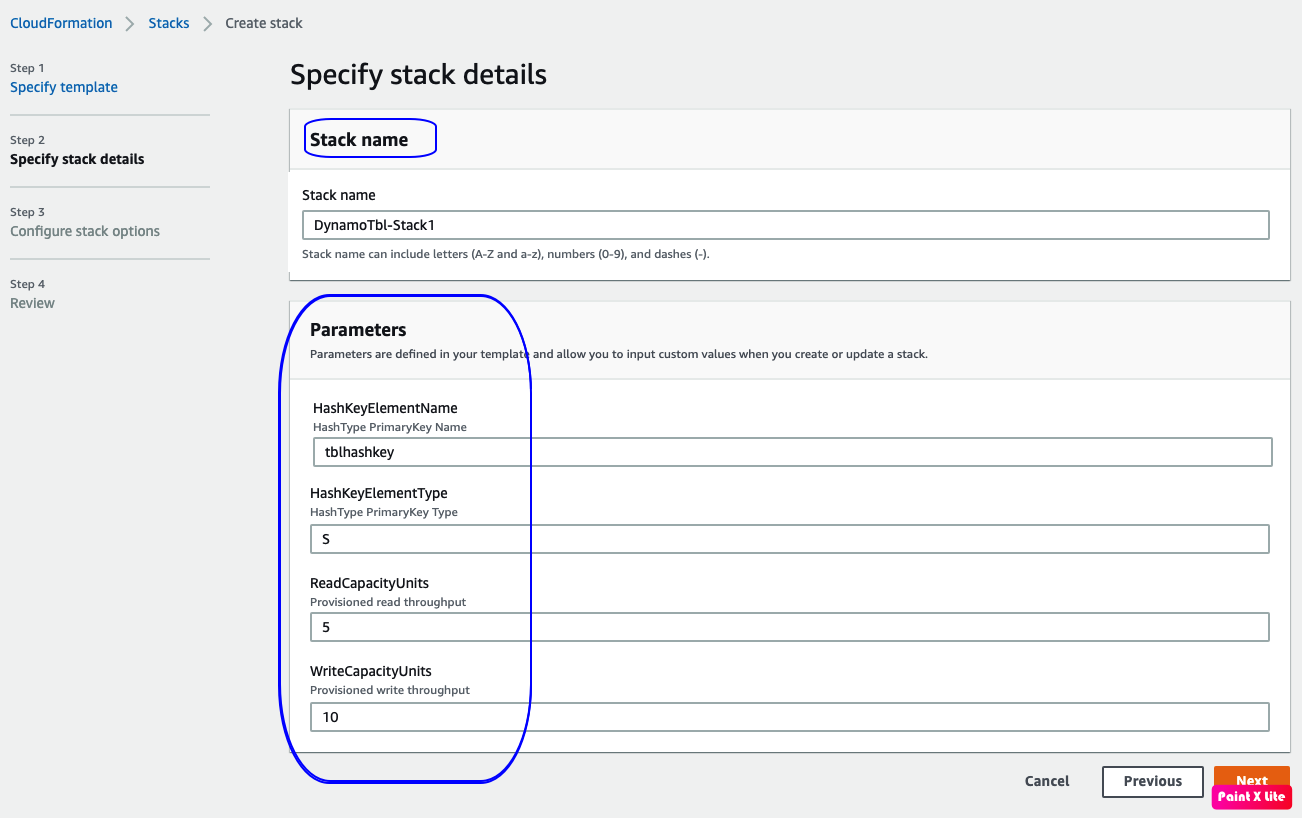Click the Create stack breadcrumb text
Viewport: 1302px width, 818px height.
point(264,23)
